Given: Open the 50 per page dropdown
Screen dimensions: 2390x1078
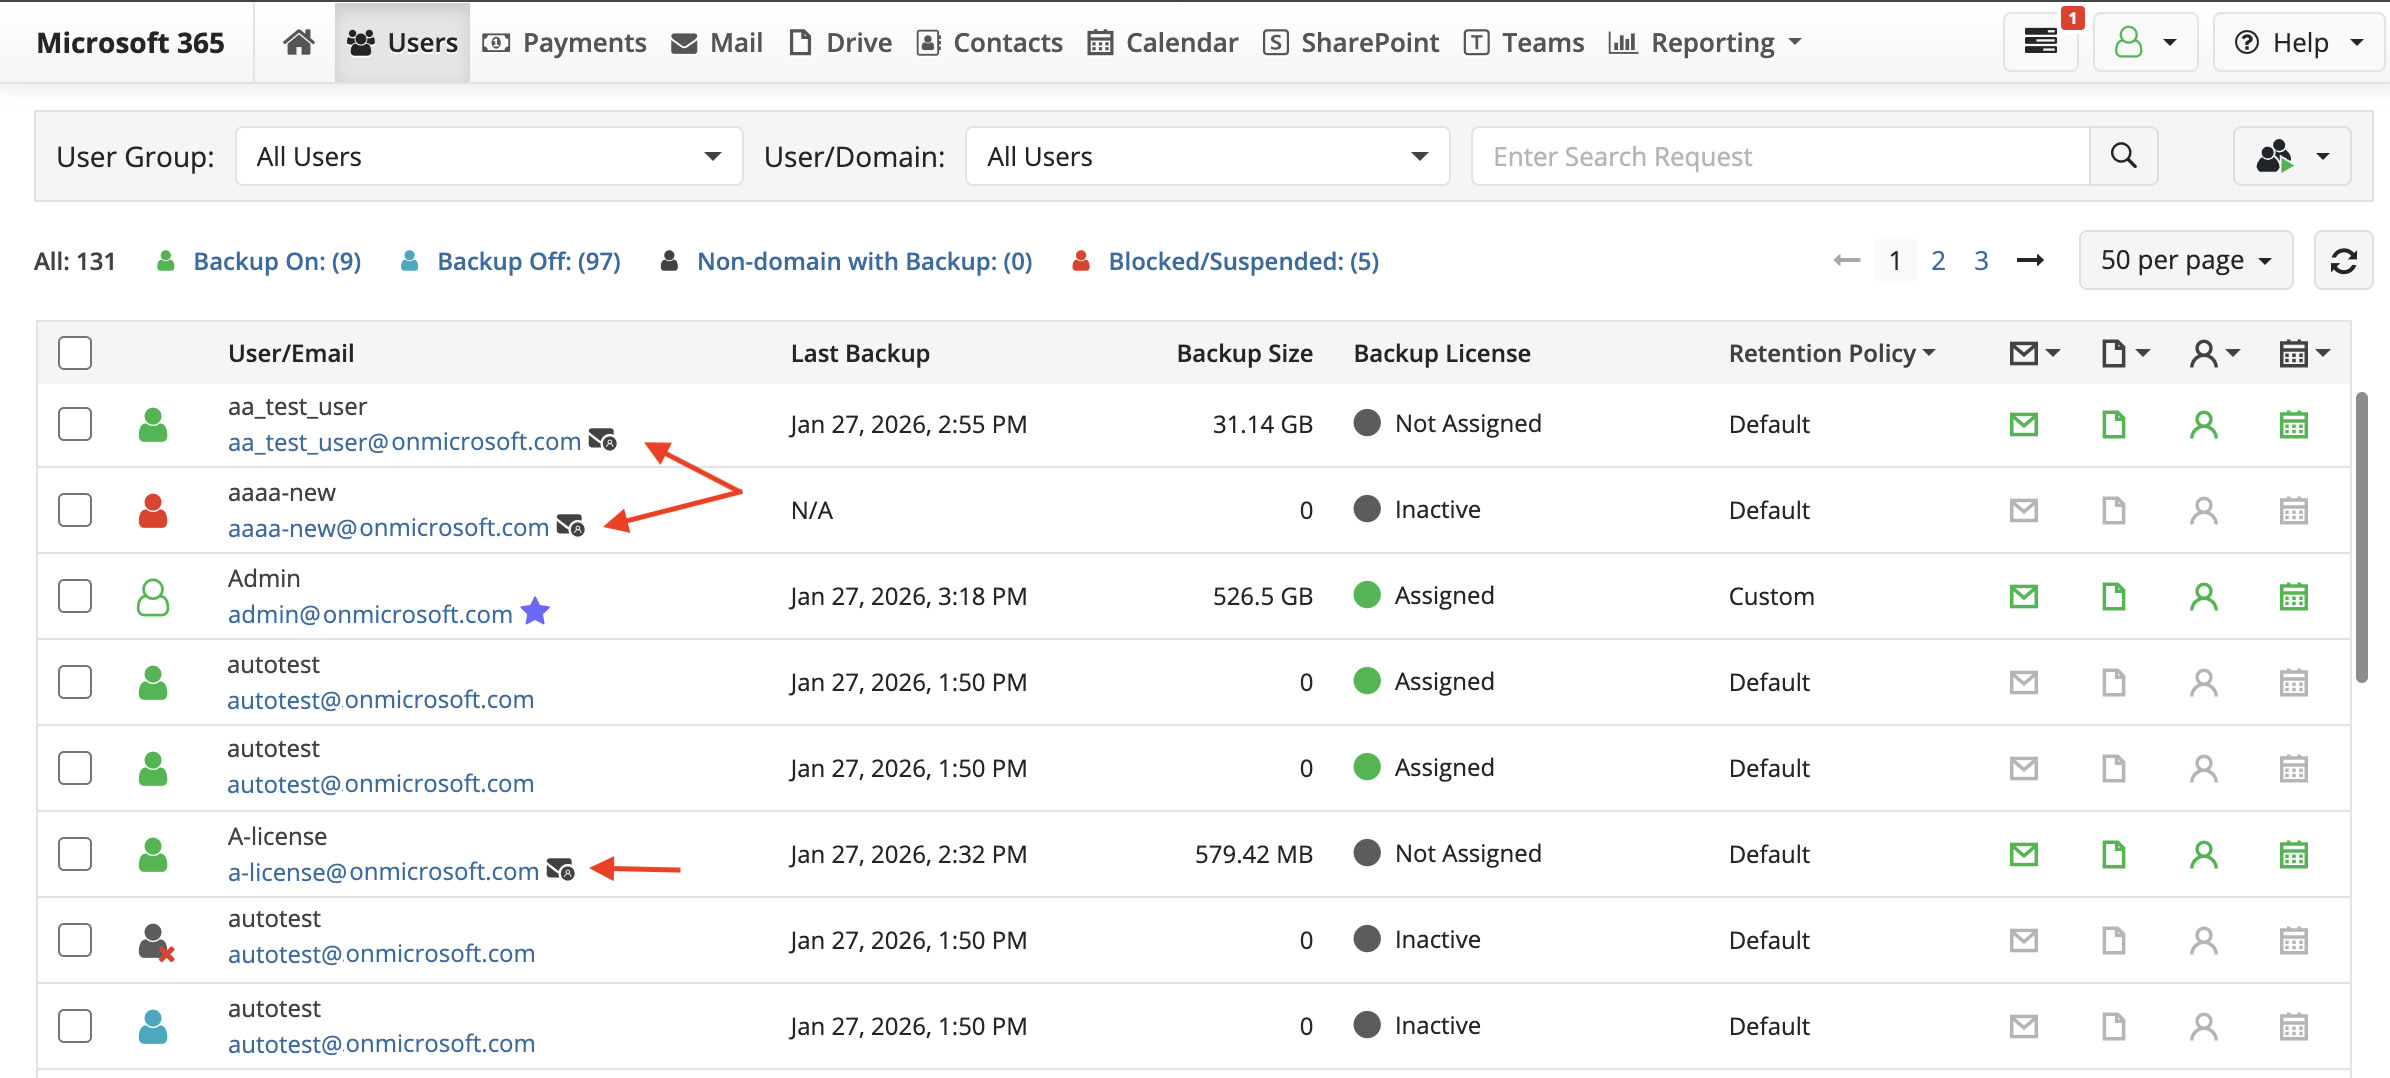Looking at the screenshot, I should 2186,261.
